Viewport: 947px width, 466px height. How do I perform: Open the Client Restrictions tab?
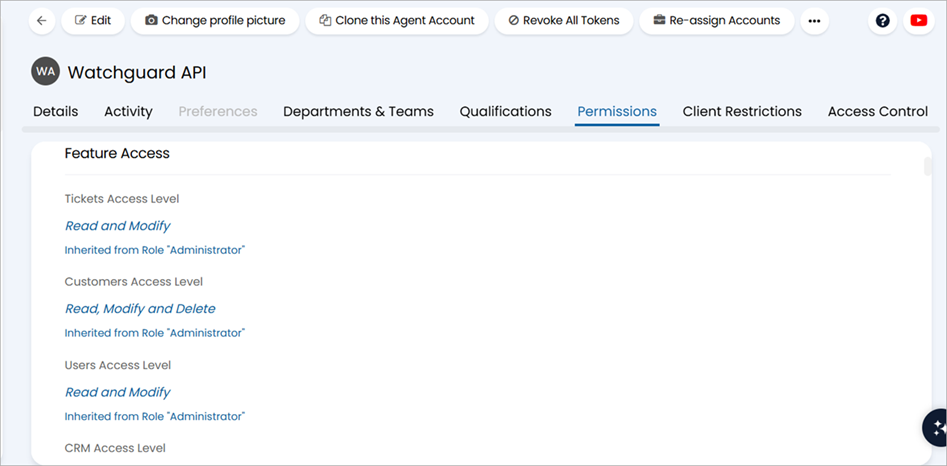[x=742, y=112]
